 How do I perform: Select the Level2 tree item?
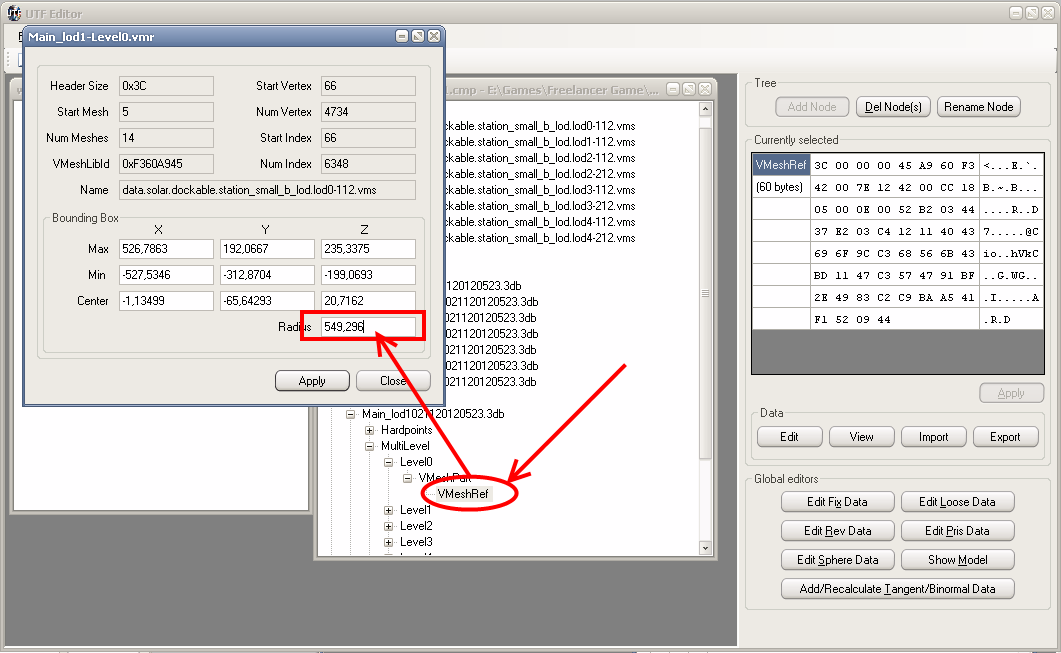click(x=415, y=526)
